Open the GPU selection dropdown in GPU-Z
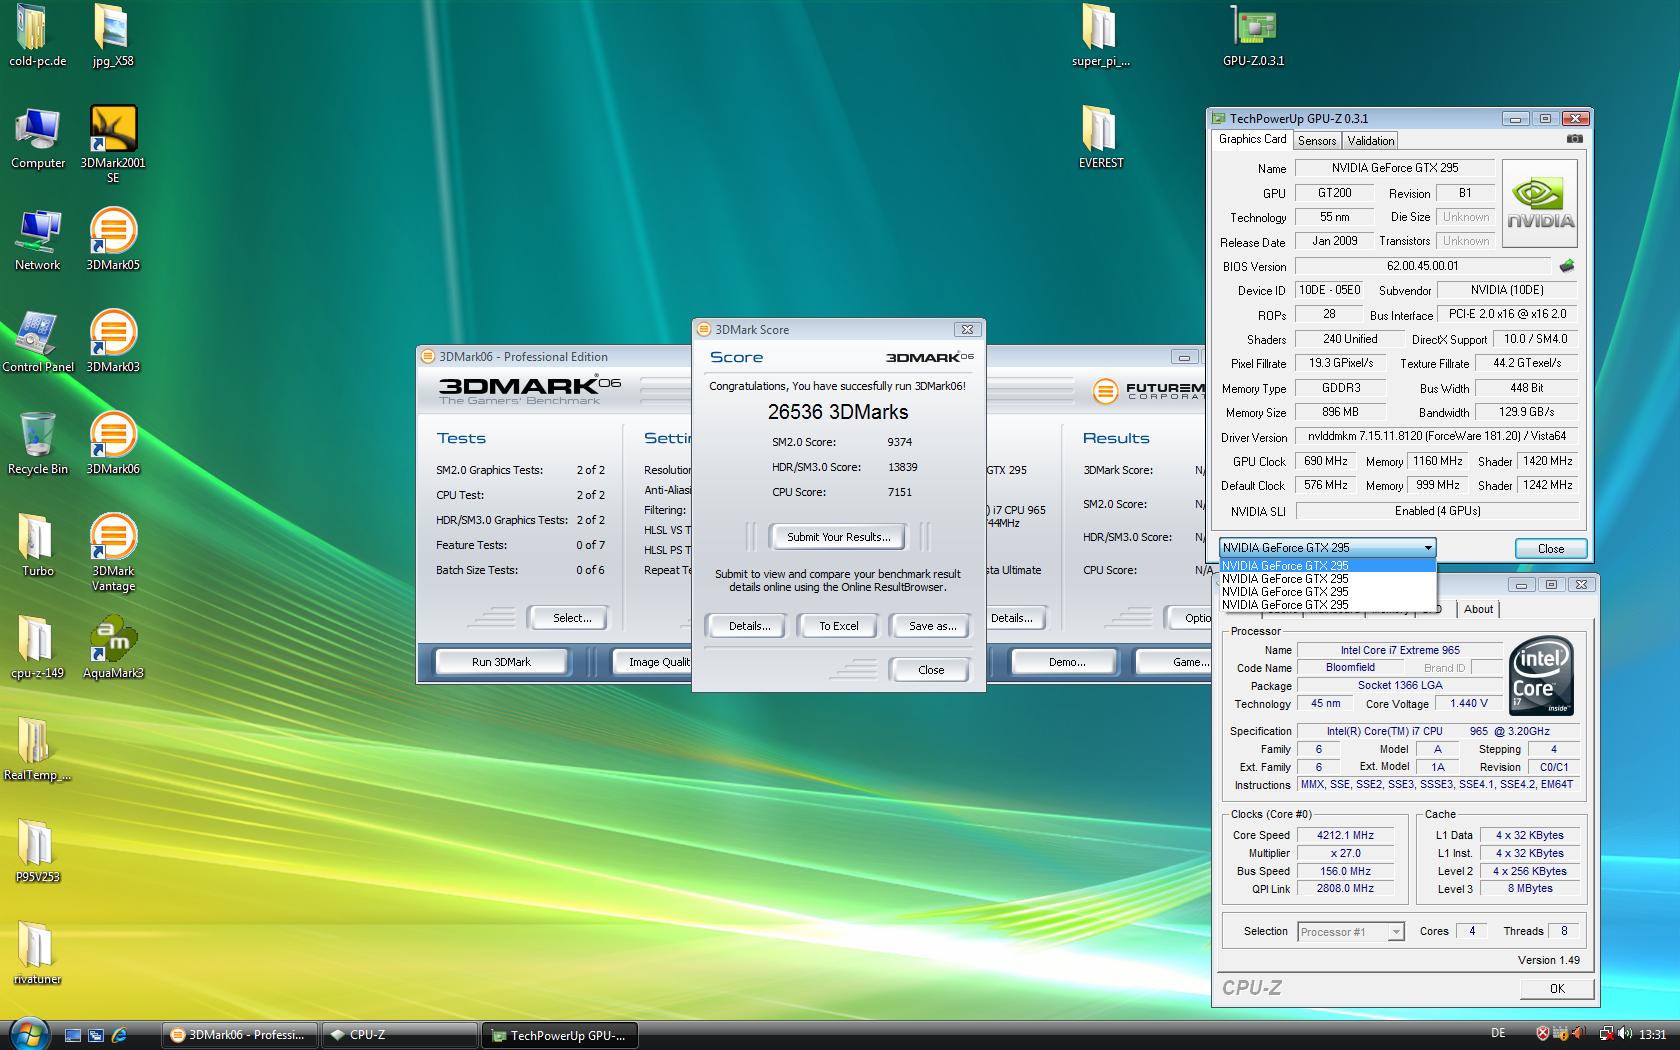The width and height of the screenshot is (1680, 1050). 1328,548
